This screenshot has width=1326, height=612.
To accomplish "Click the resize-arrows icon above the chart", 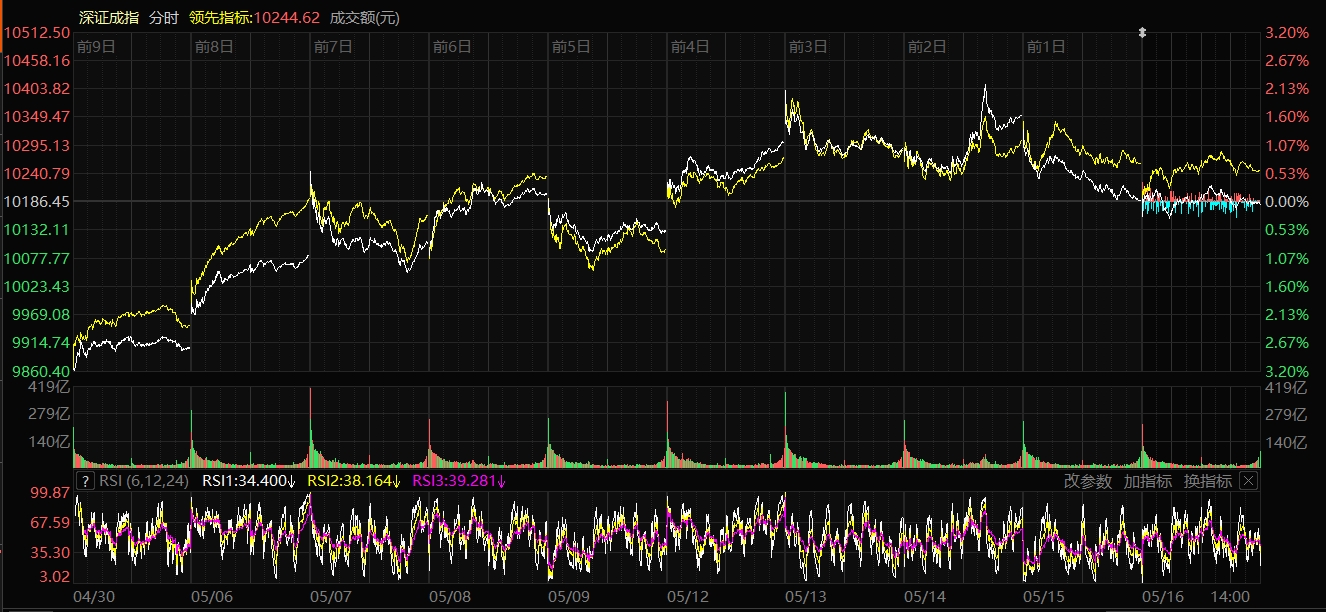I will point(1142,33).
